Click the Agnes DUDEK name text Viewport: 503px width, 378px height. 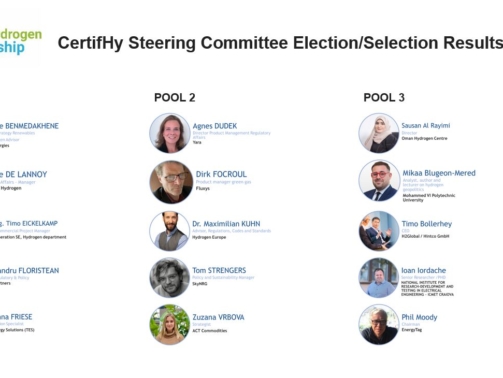[215, 126]
